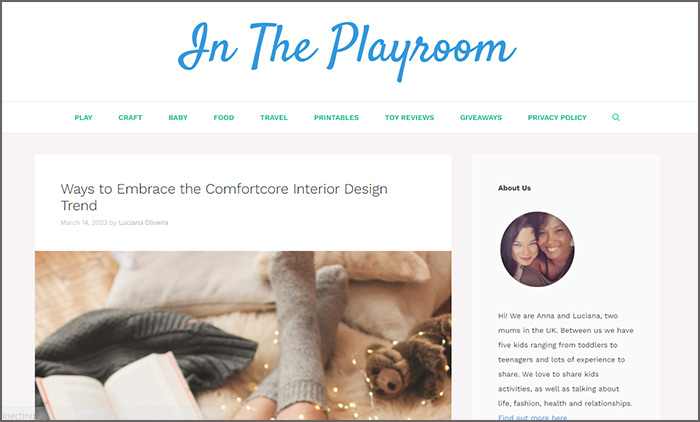This screenshot has height=422, width=700.
Task: Open the cozy socks featured image
Action: tap(243, 335)
